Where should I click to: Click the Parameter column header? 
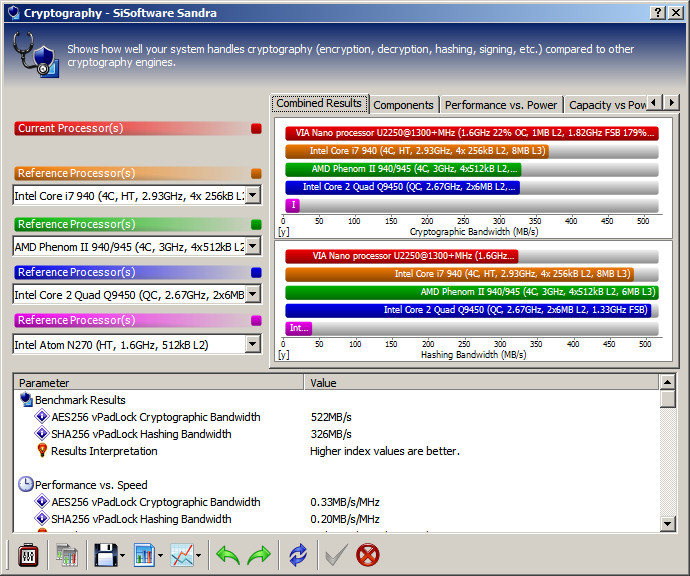tap(159, 383)
